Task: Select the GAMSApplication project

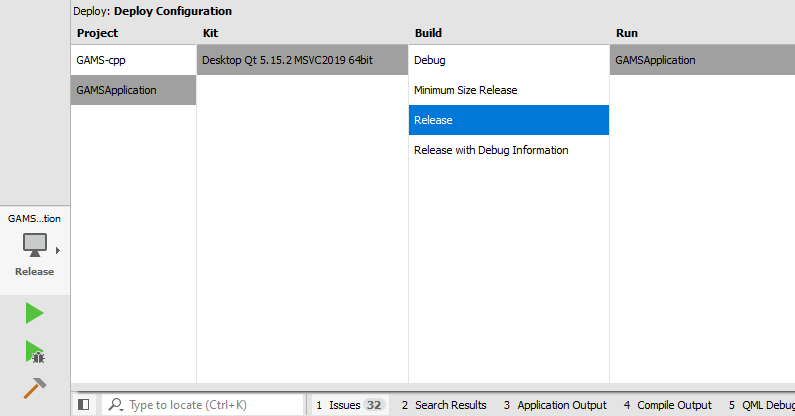Action: (116, 90)
